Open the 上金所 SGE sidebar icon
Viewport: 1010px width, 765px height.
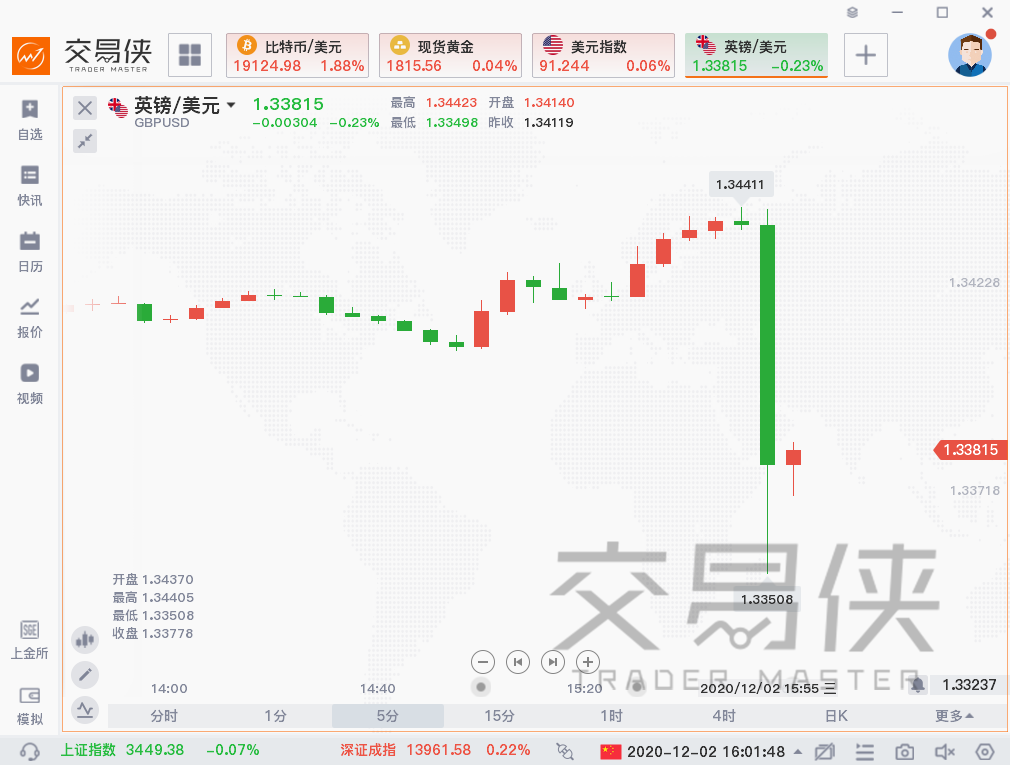[30, 639]
